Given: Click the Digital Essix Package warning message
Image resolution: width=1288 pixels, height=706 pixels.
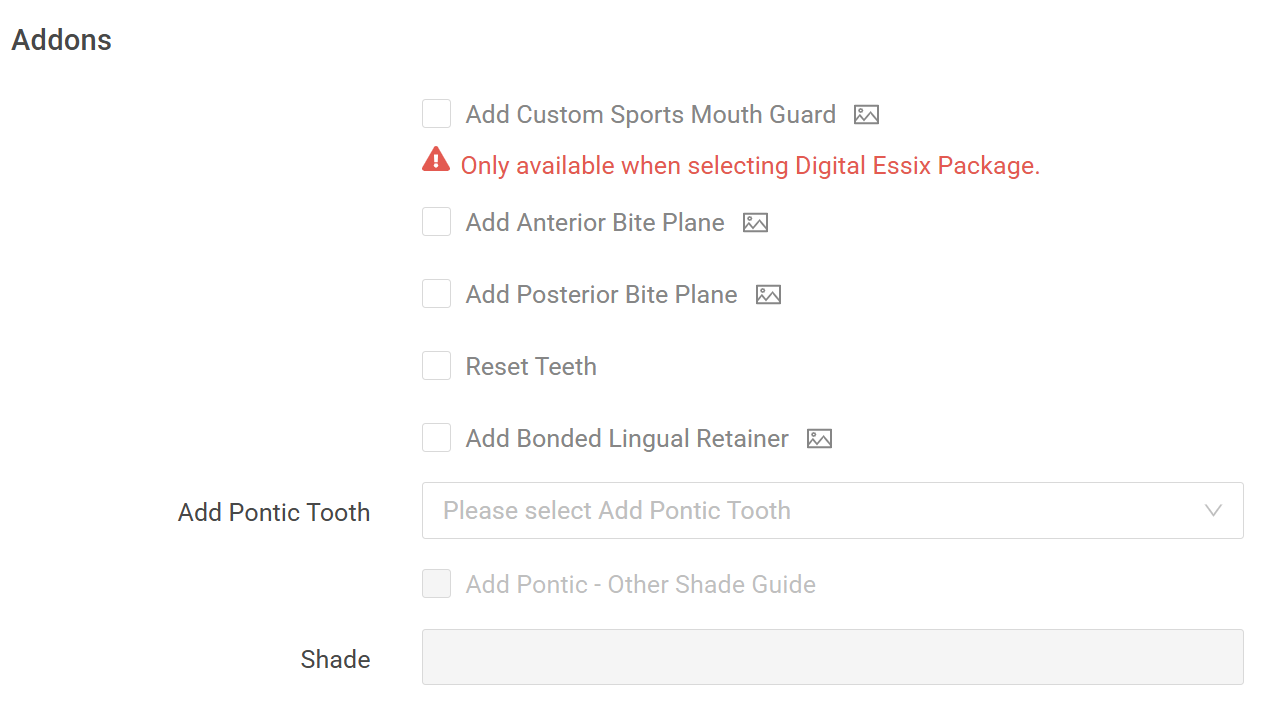Looking at the screenshot, I should [x=750, y=166].
